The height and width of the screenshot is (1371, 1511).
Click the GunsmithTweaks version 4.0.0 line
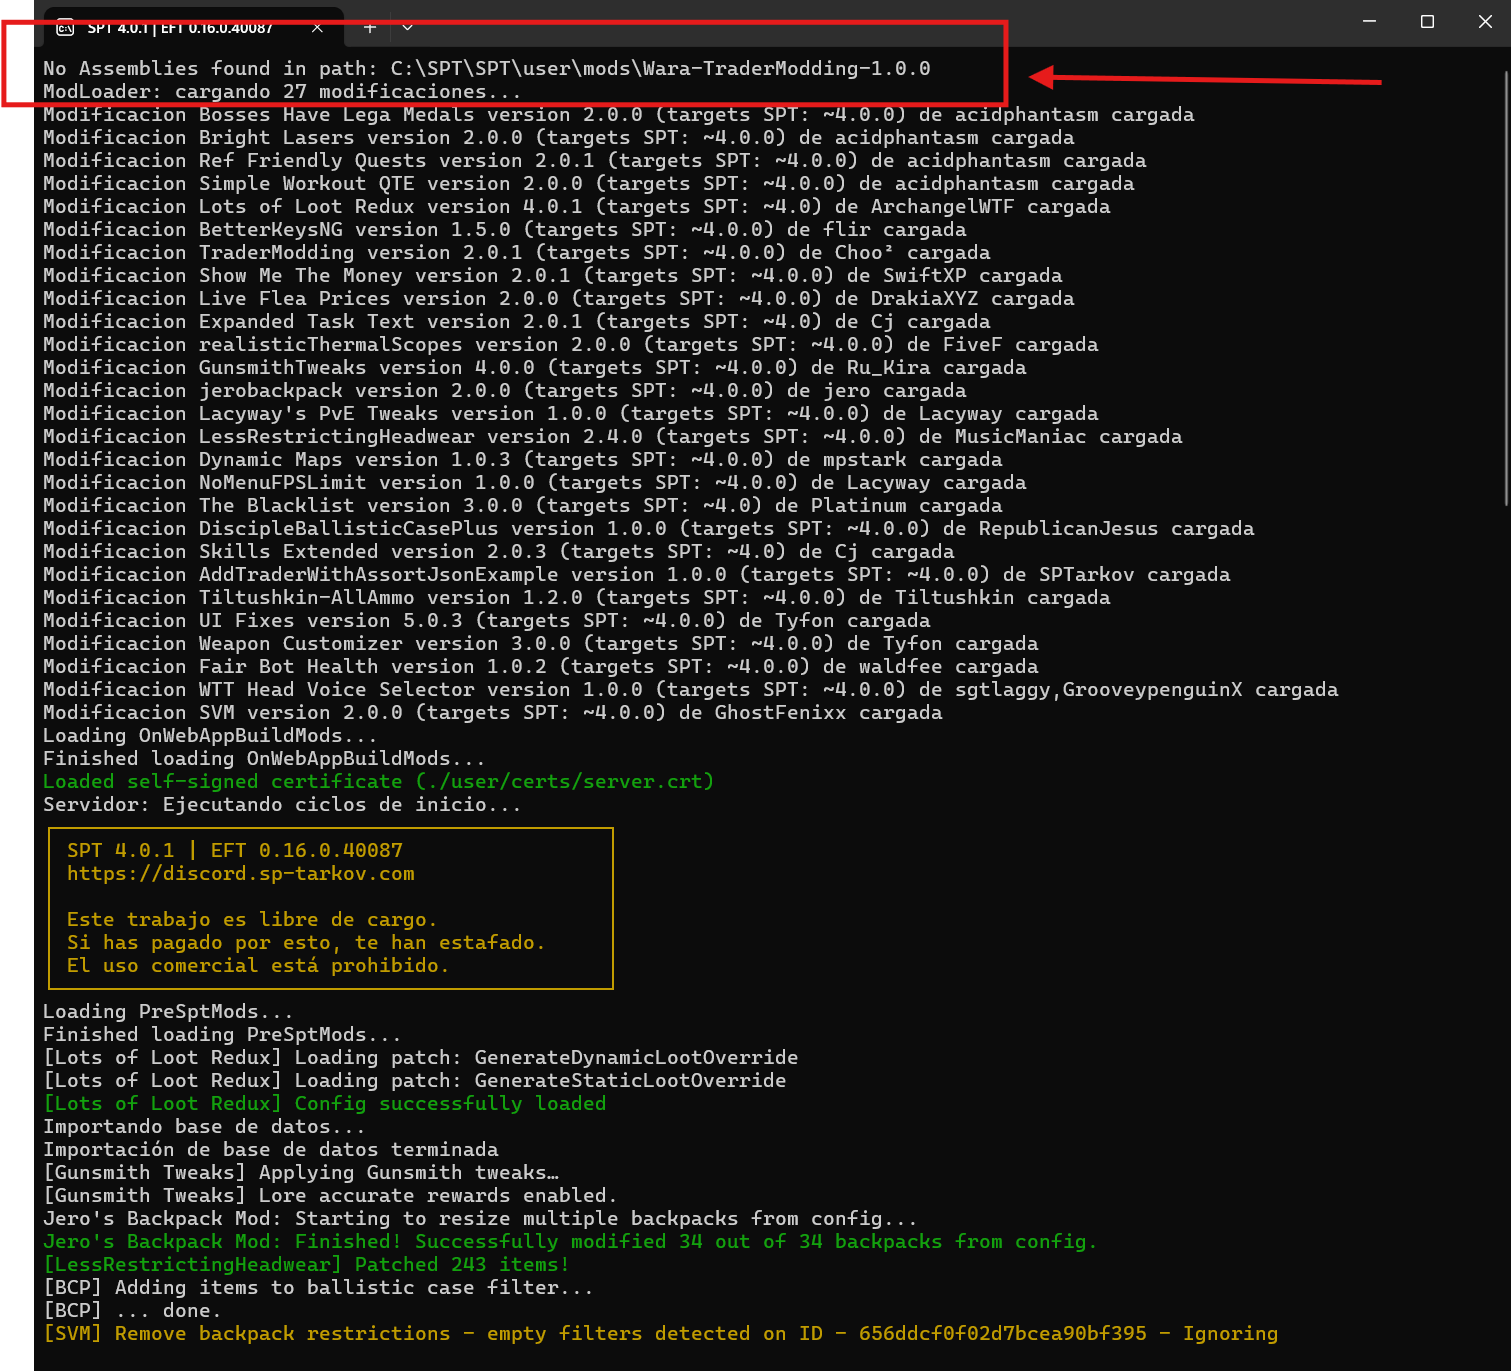pos(534,367)
